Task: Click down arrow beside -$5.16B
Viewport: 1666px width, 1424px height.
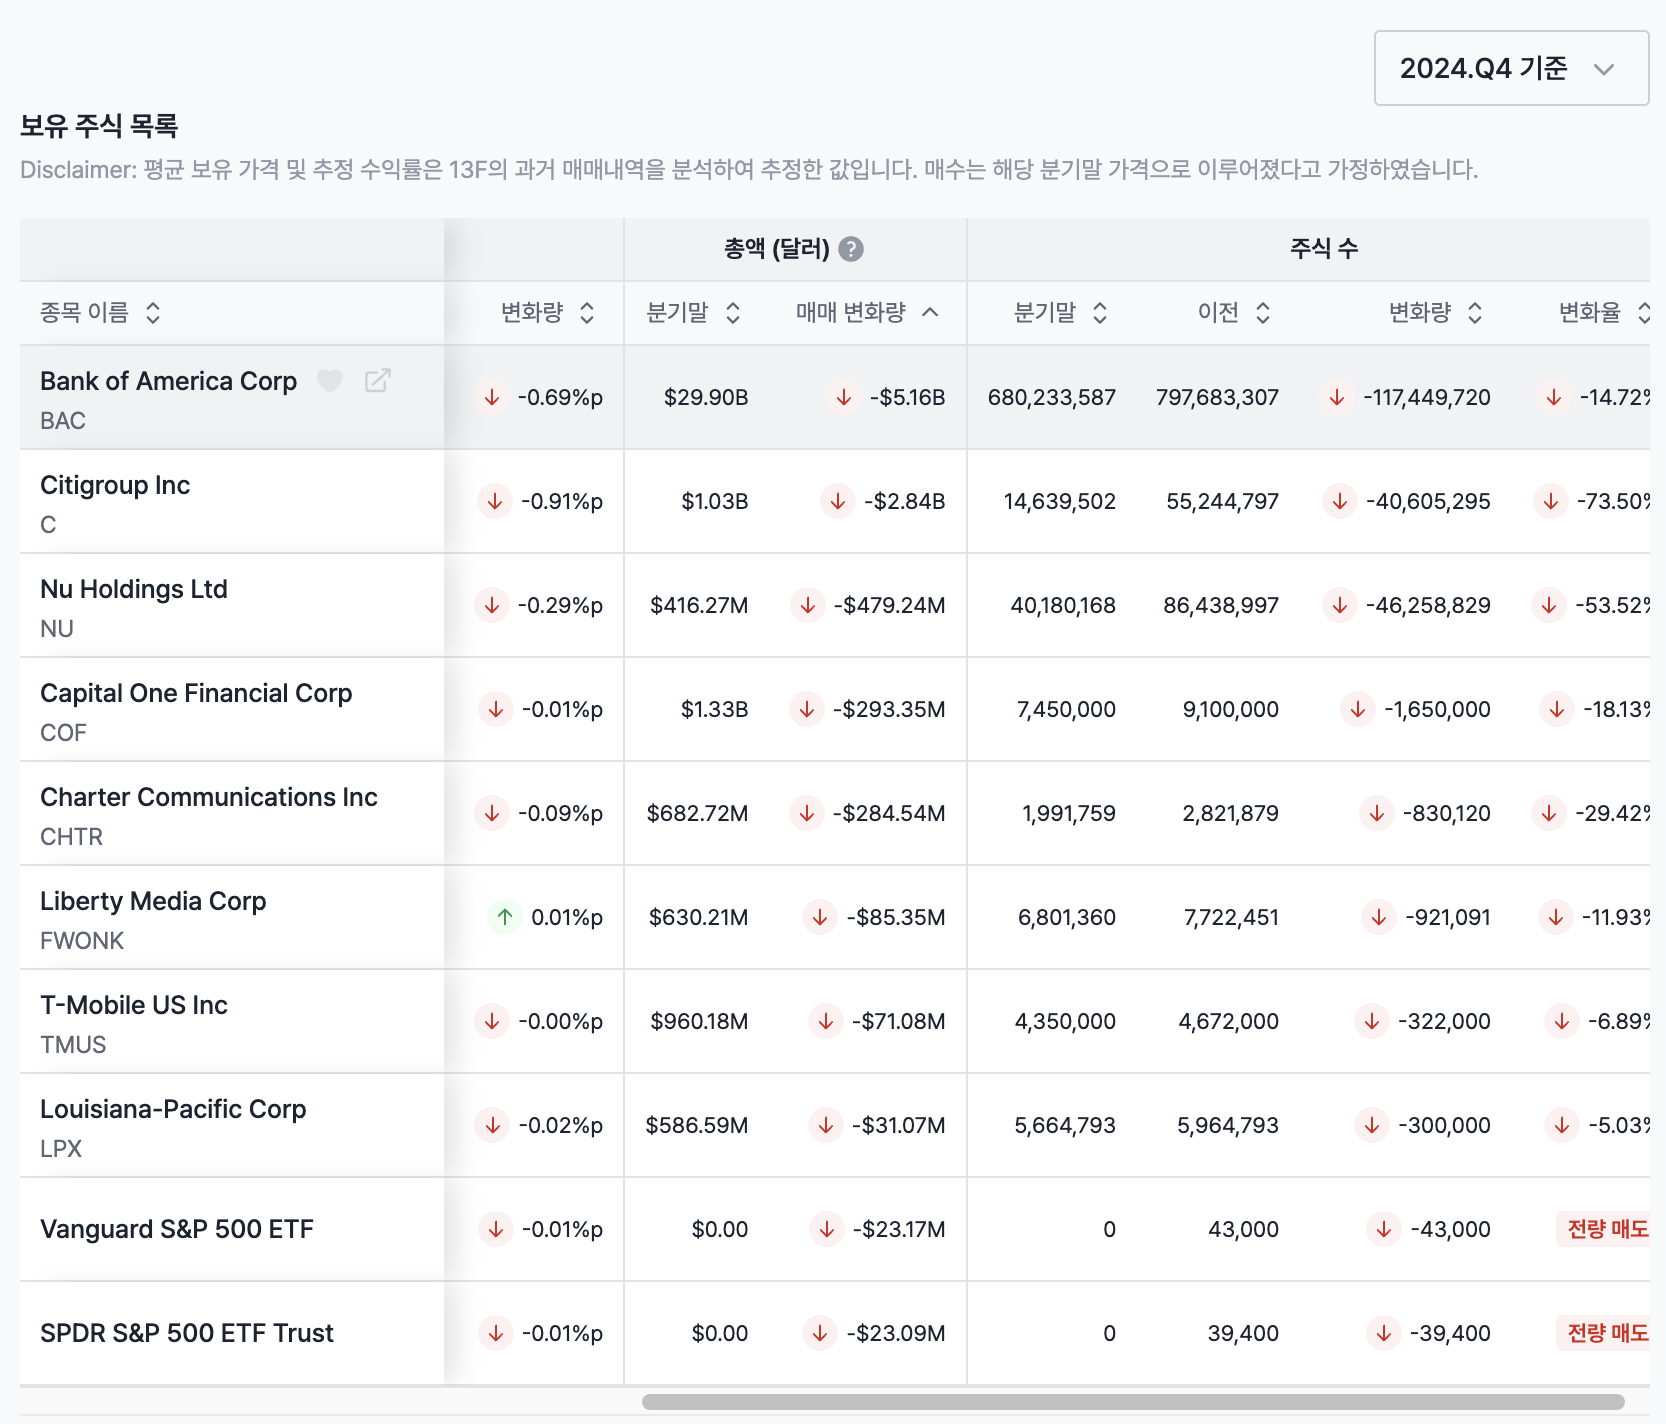Action: point(844,397)
